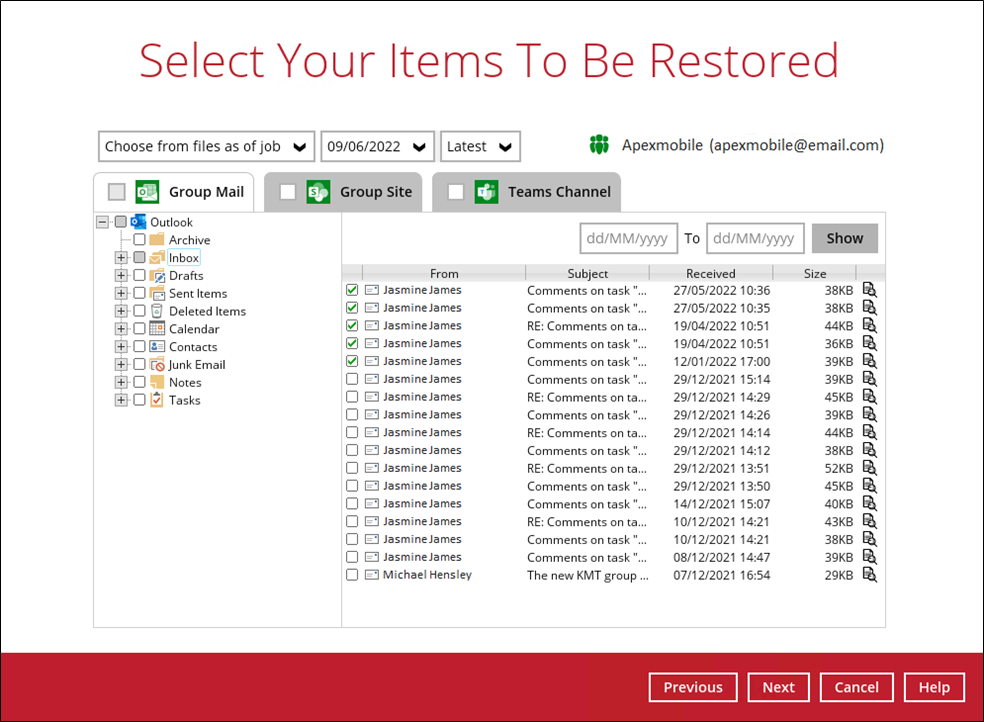The width and height of the screenshot is (984, 722).
Task: Click the Calendar folder icon in tree
Action: pyautogui.click(x=157, y=329)
